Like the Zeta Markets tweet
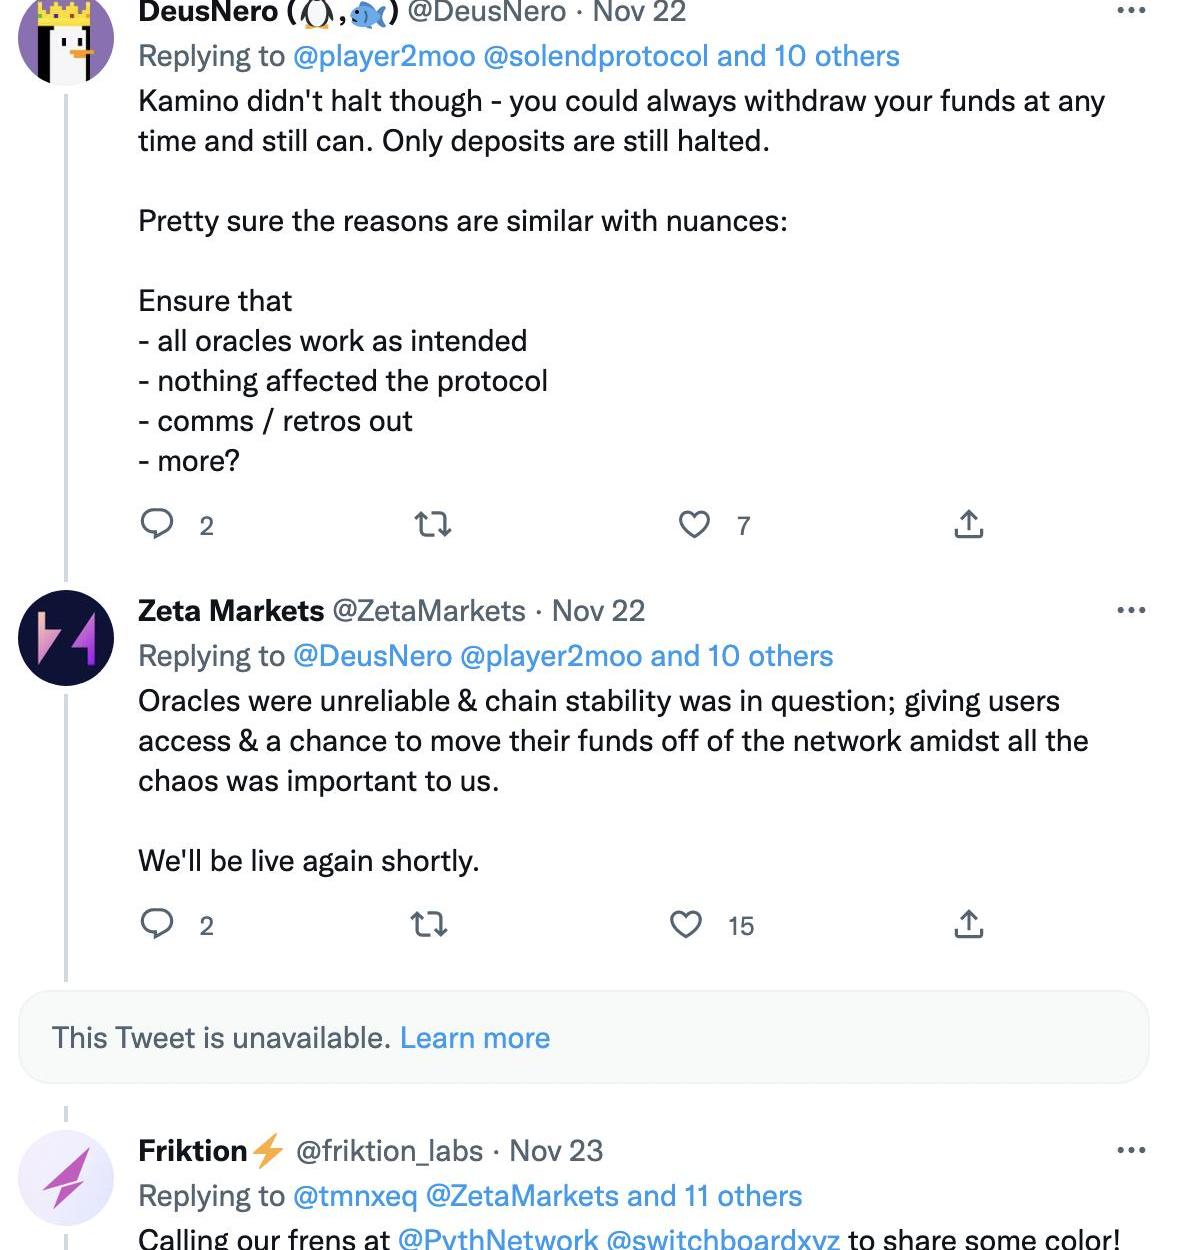Image resolution: width=1178 pixels, height=1250 pixels. coord(686,924)
